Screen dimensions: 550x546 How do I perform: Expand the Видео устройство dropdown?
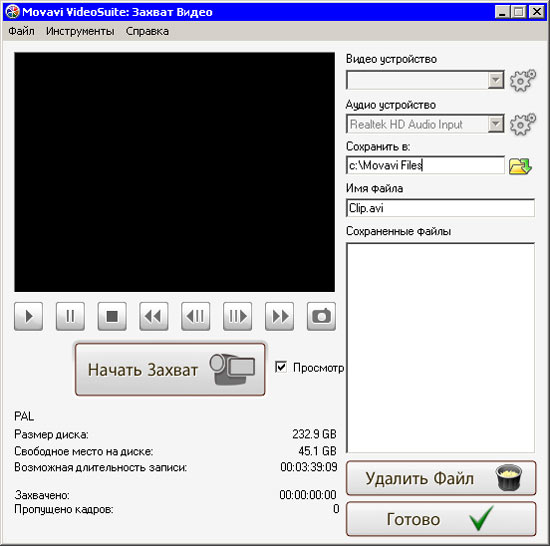496,80
